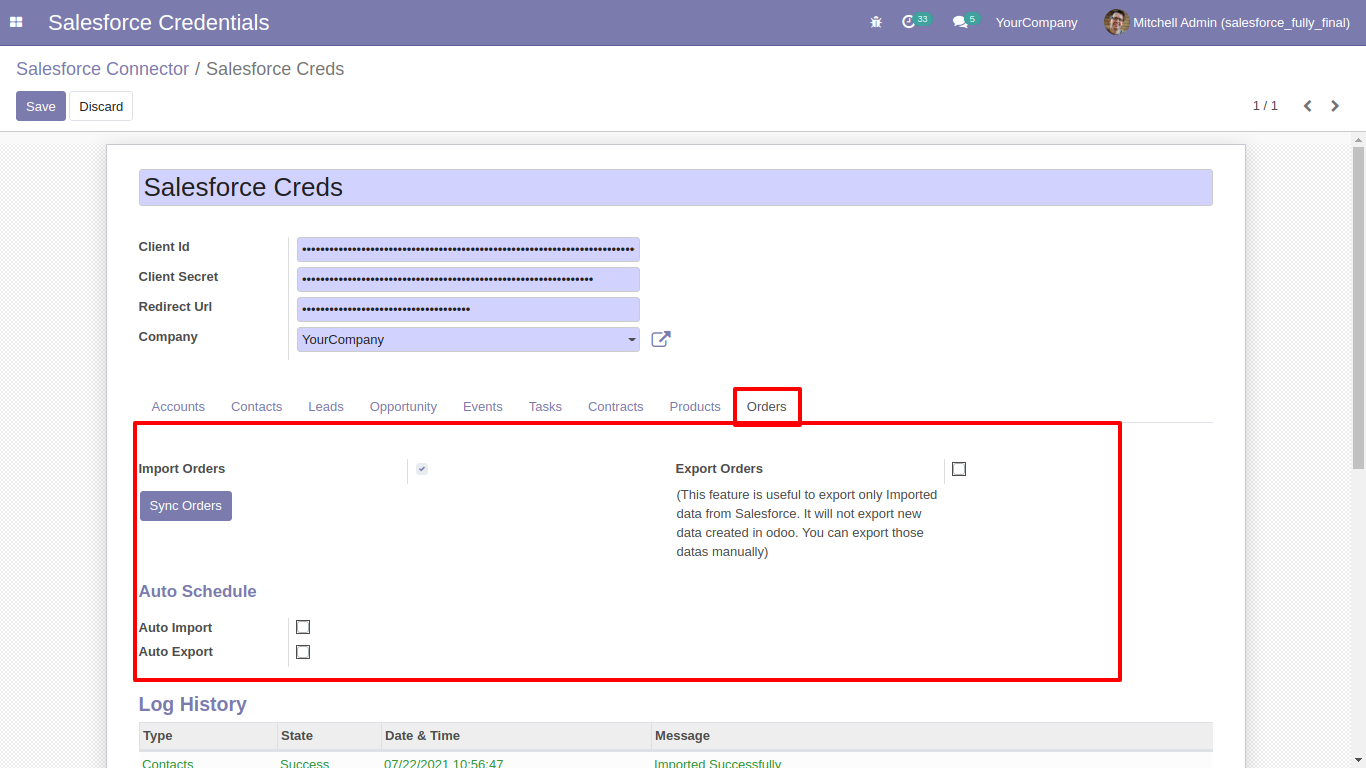Click the 1 / 1 pager counter
The height and width of the screenshot is (768, 1366).
(1265, 106)
